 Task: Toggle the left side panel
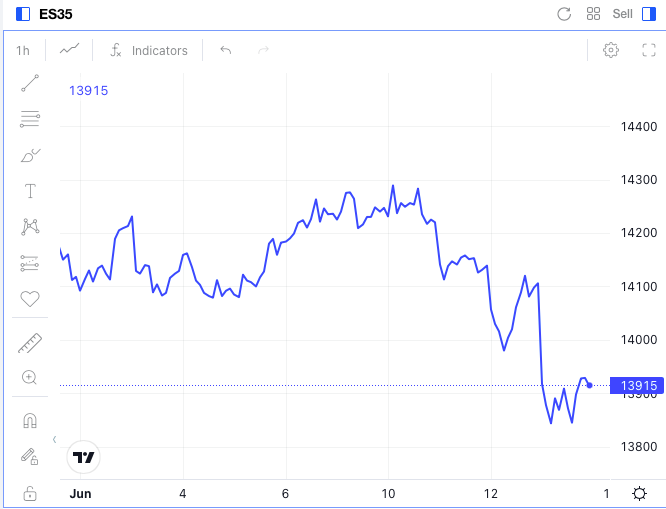tap(23, 14)
